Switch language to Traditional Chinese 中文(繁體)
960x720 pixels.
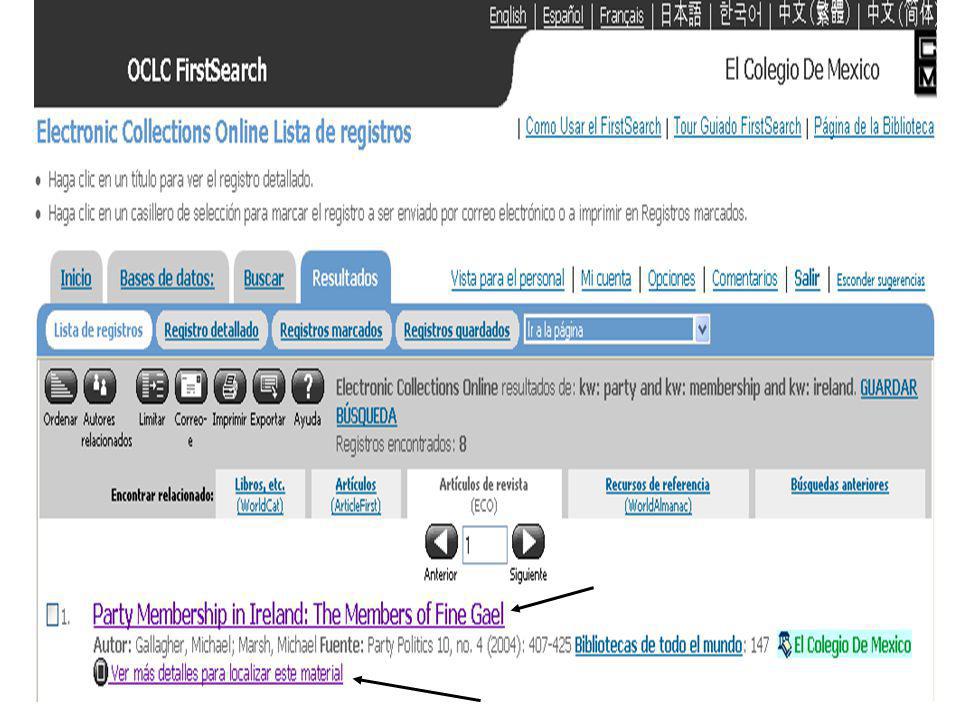click(x=814, y=15)
